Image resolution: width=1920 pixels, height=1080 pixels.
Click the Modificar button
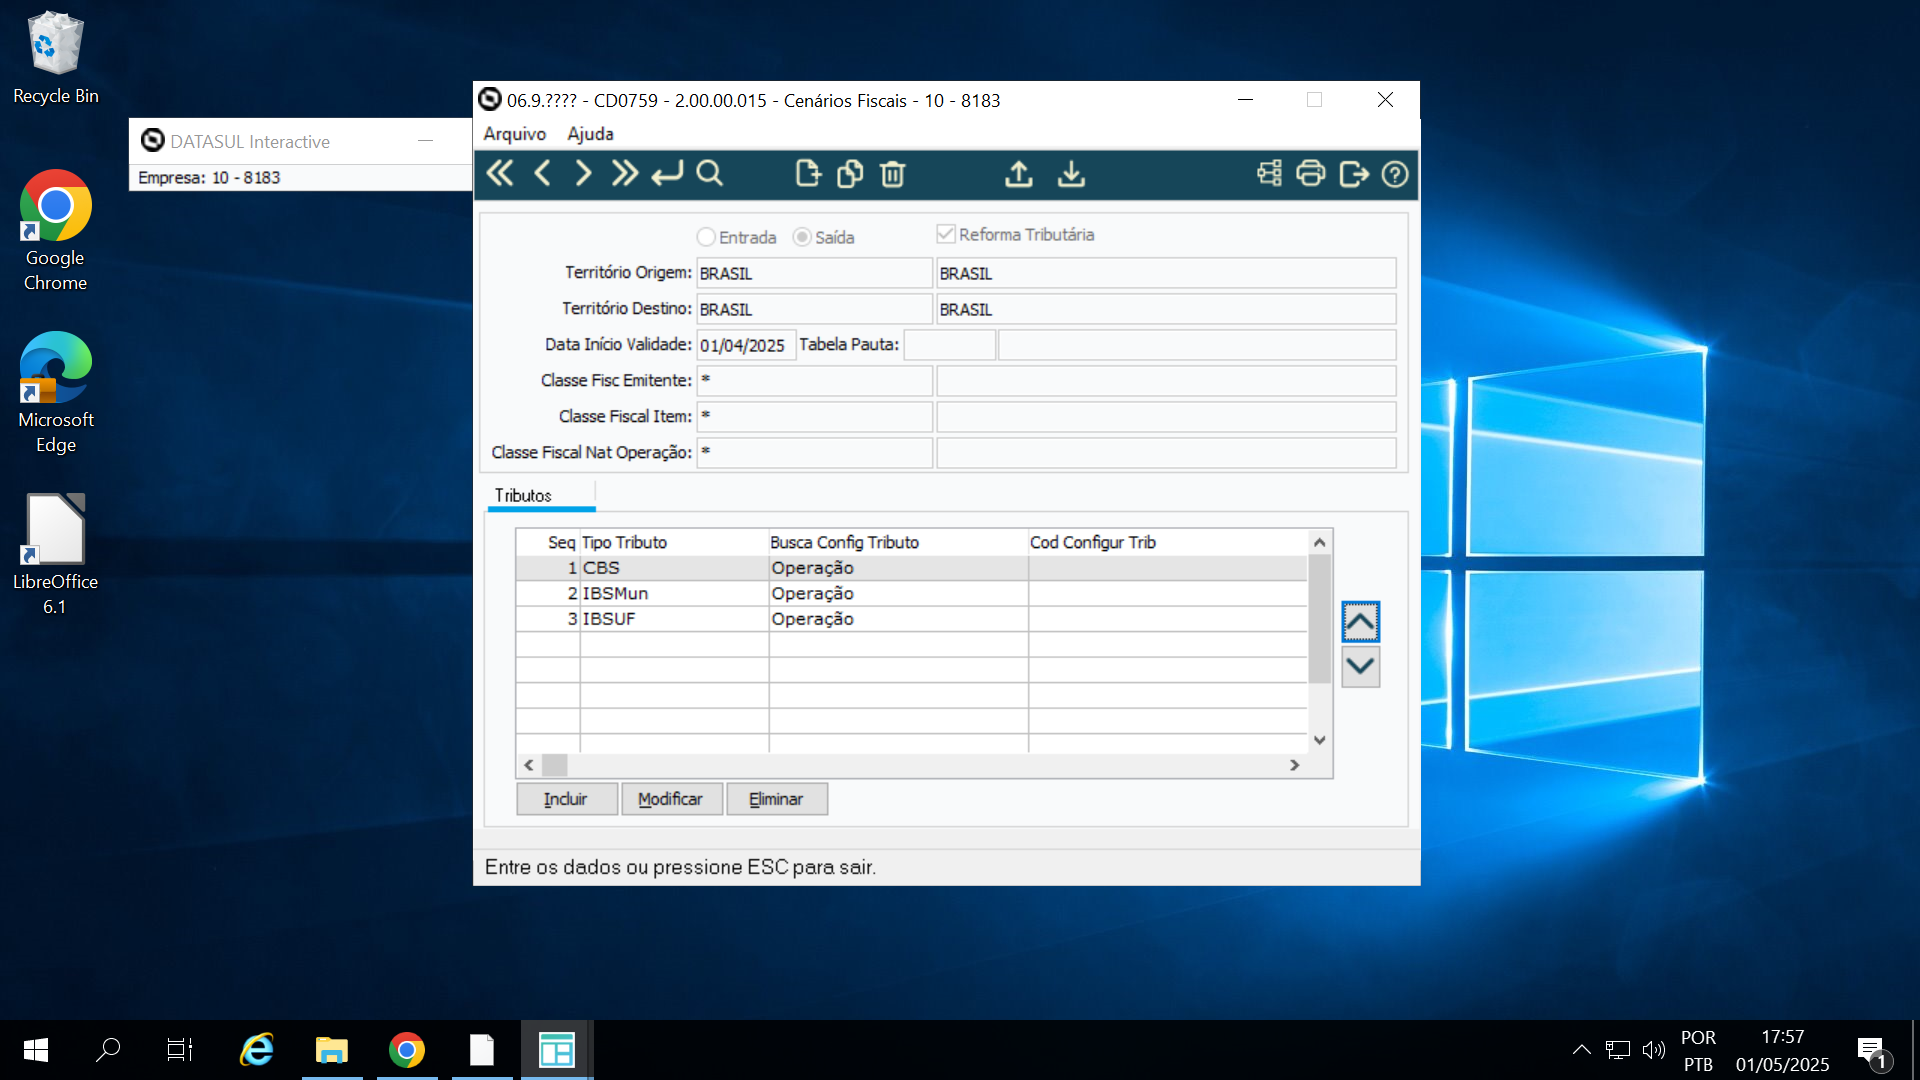click(x=670, y=799)
